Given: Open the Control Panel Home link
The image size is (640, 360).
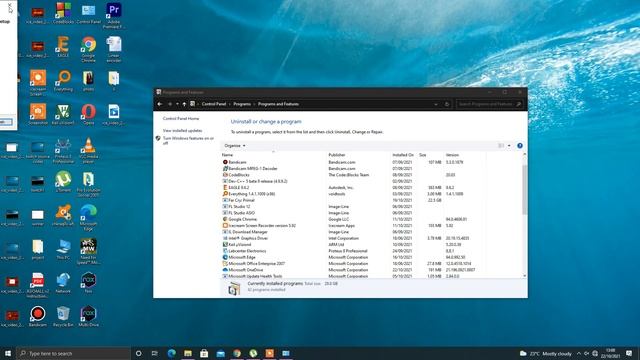Looking at the screenshot, I should (x=181, y=118).
